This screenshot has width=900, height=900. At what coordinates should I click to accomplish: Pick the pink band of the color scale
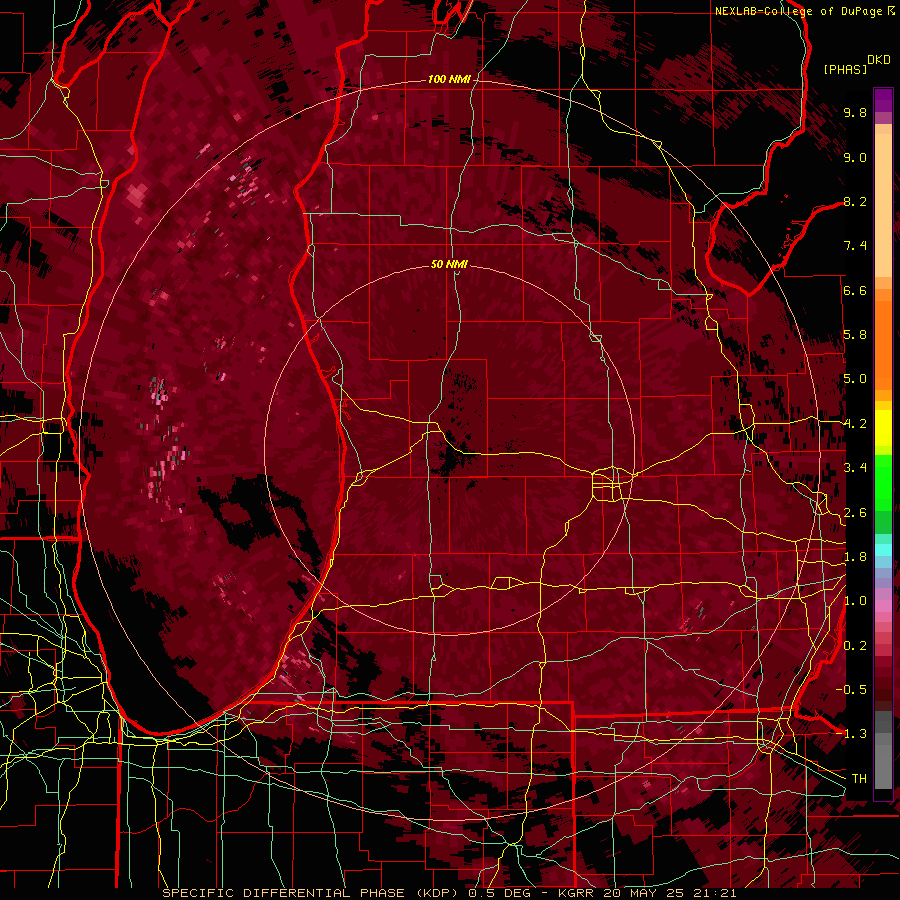883,606
